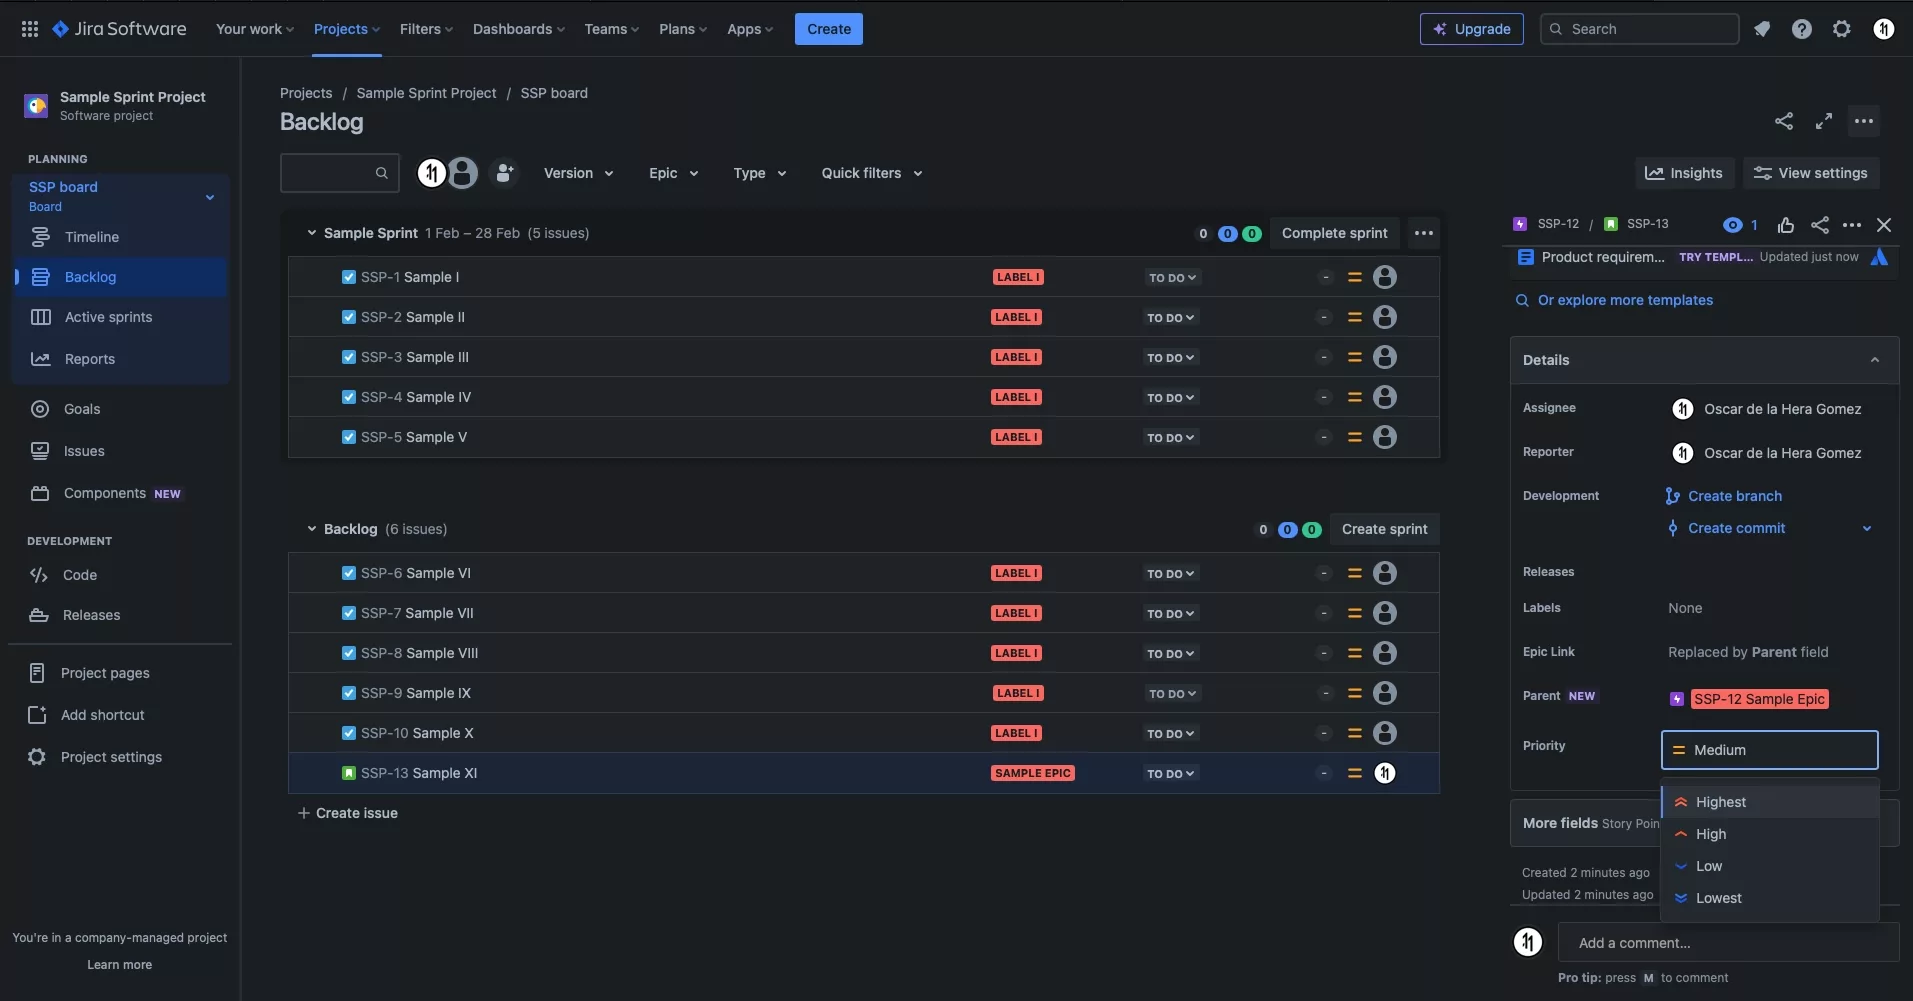Click the thumbs up vote icon
The width and height of the screenshot is (1913, 1001).
[x=1786, y=225]
